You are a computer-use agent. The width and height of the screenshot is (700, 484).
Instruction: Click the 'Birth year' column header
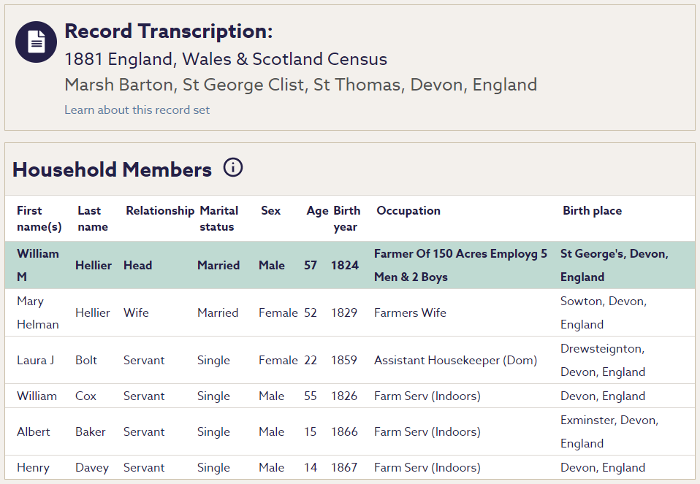click(346, 219)
